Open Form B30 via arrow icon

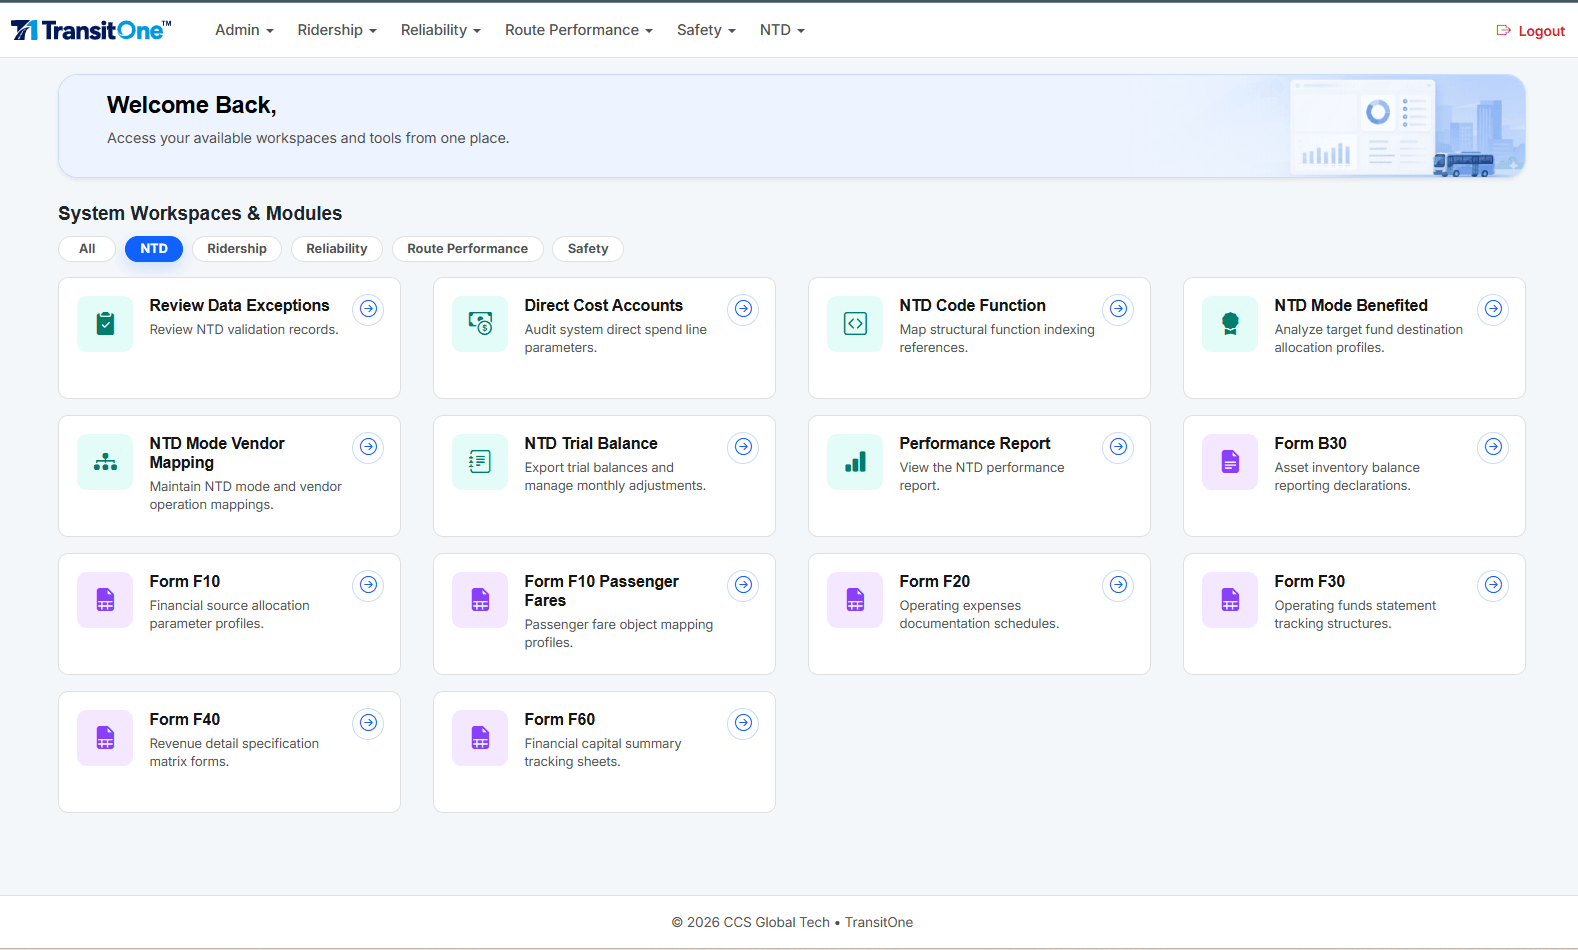pos(1494,447)
